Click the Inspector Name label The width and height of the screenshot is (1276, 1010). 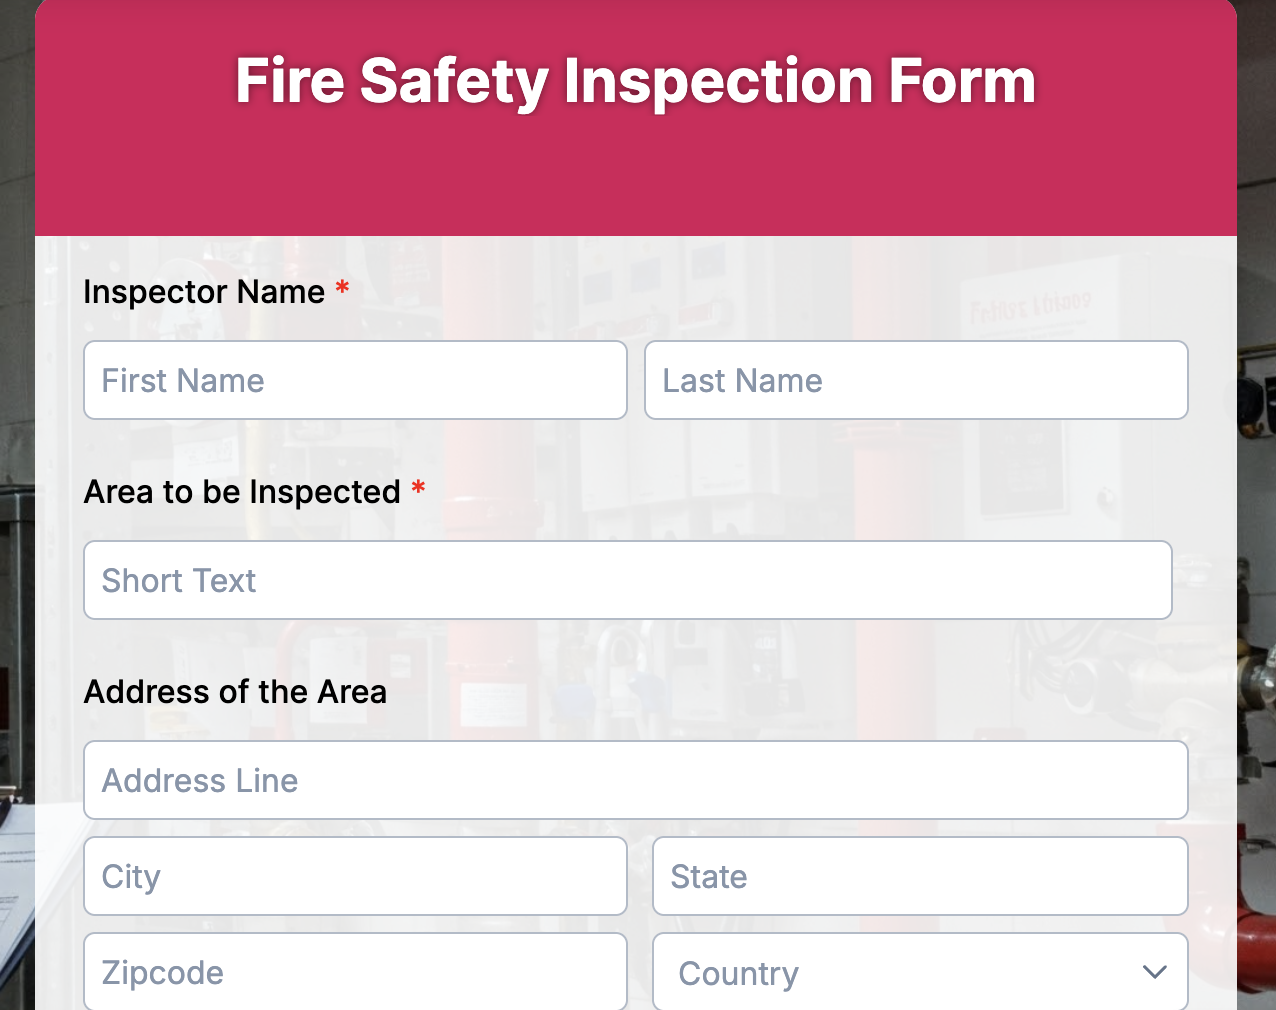[204, 292]
